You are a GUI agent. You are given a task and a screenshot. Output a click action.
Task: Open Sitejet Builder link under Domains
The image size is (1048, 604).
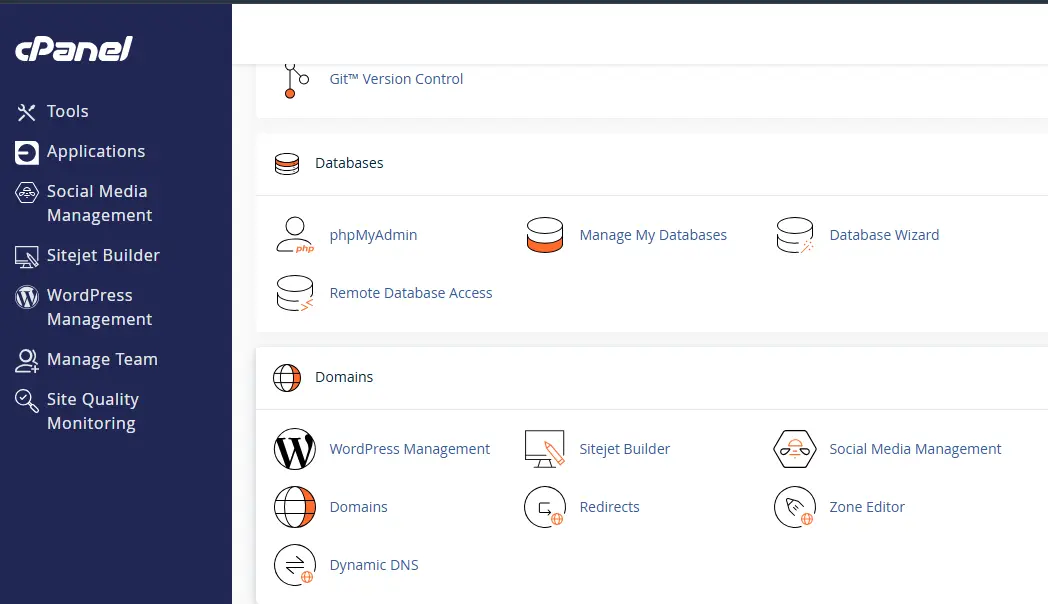(624, 449)
